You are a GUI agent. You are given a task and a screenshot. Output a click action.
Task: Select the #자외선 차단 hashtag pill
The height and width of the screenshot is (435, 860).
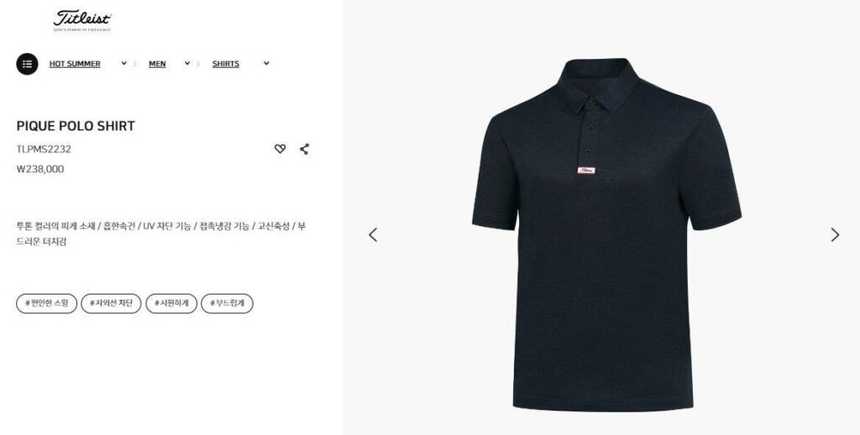coord(111,303)
